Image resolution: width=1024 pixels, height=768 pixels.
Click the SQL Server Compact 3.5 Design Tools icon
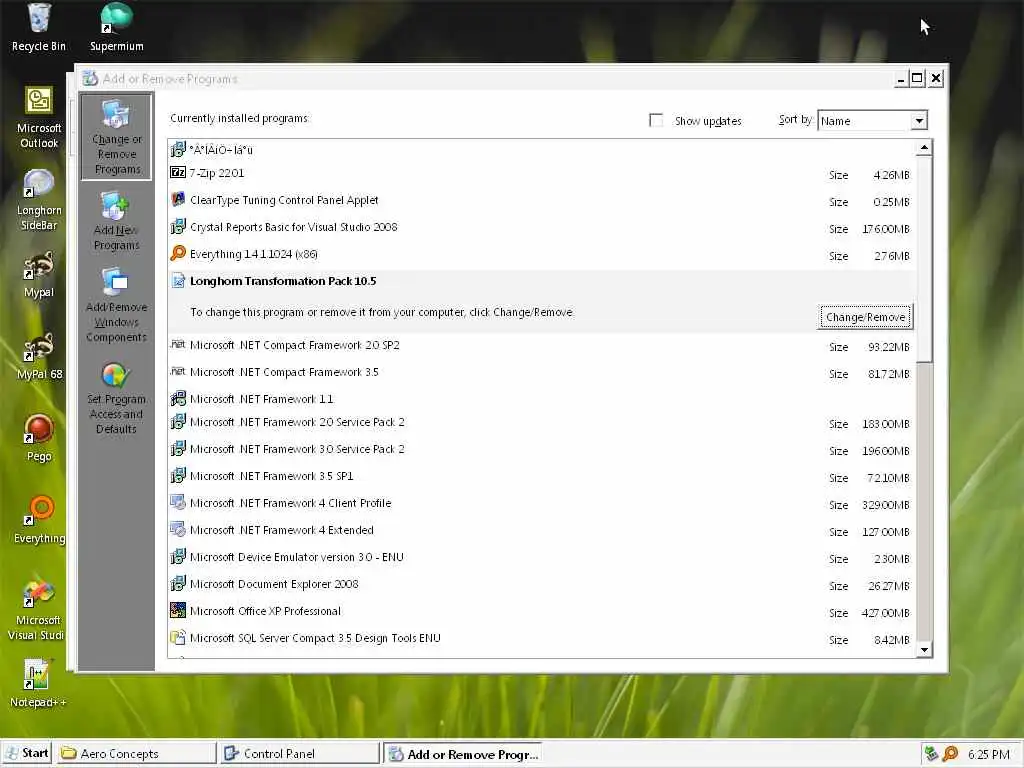click(x=178, y=637)
